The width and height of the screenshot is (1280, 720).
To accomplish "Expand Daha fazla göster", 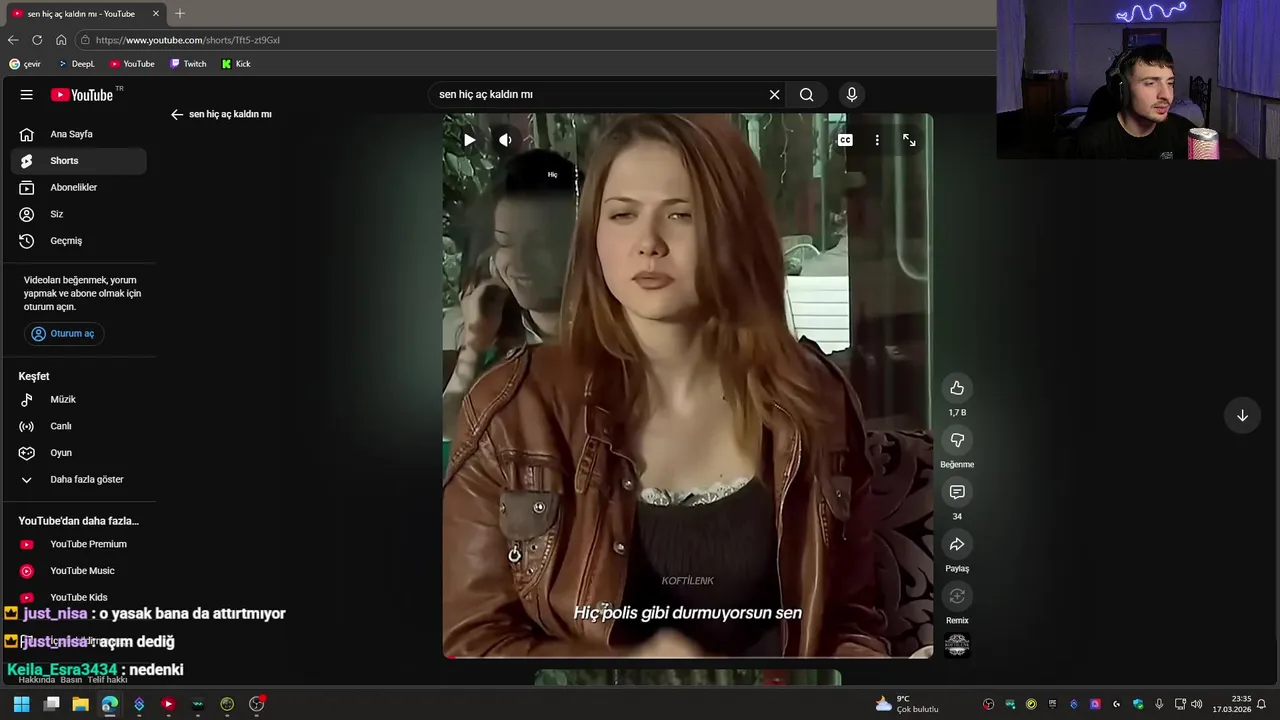I will 78,479.
